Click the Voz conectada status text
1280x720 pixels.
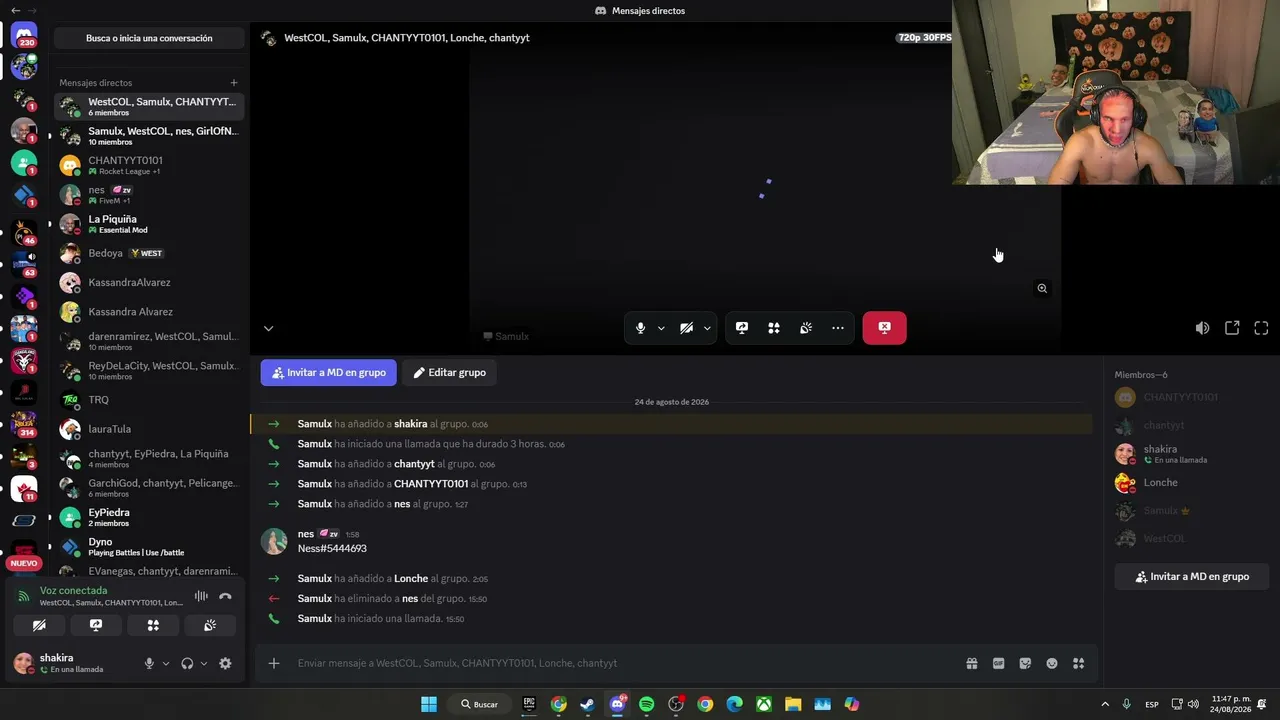pos(73,590)
